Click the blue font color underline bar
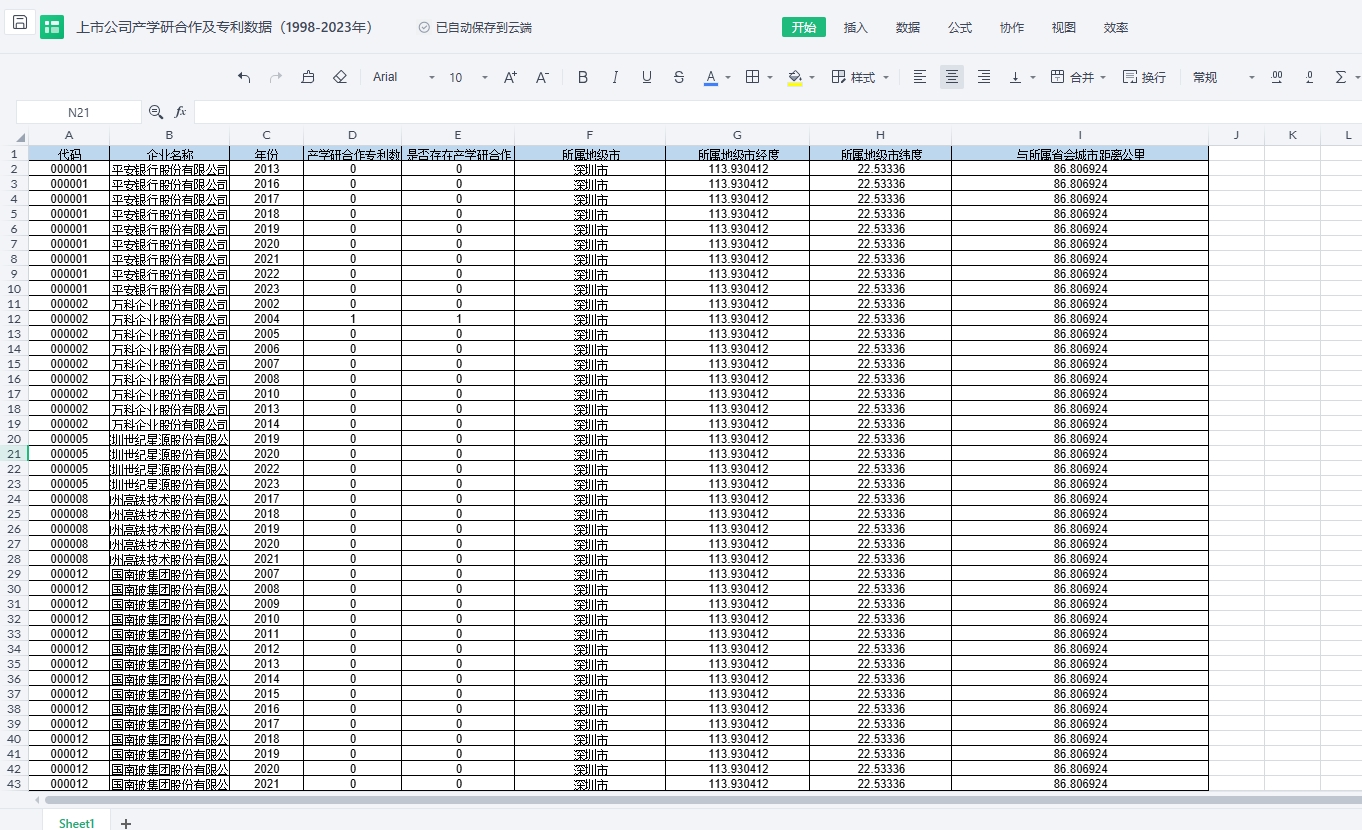Viewport: 1362px width, 830px height. [x=711, y=85]
